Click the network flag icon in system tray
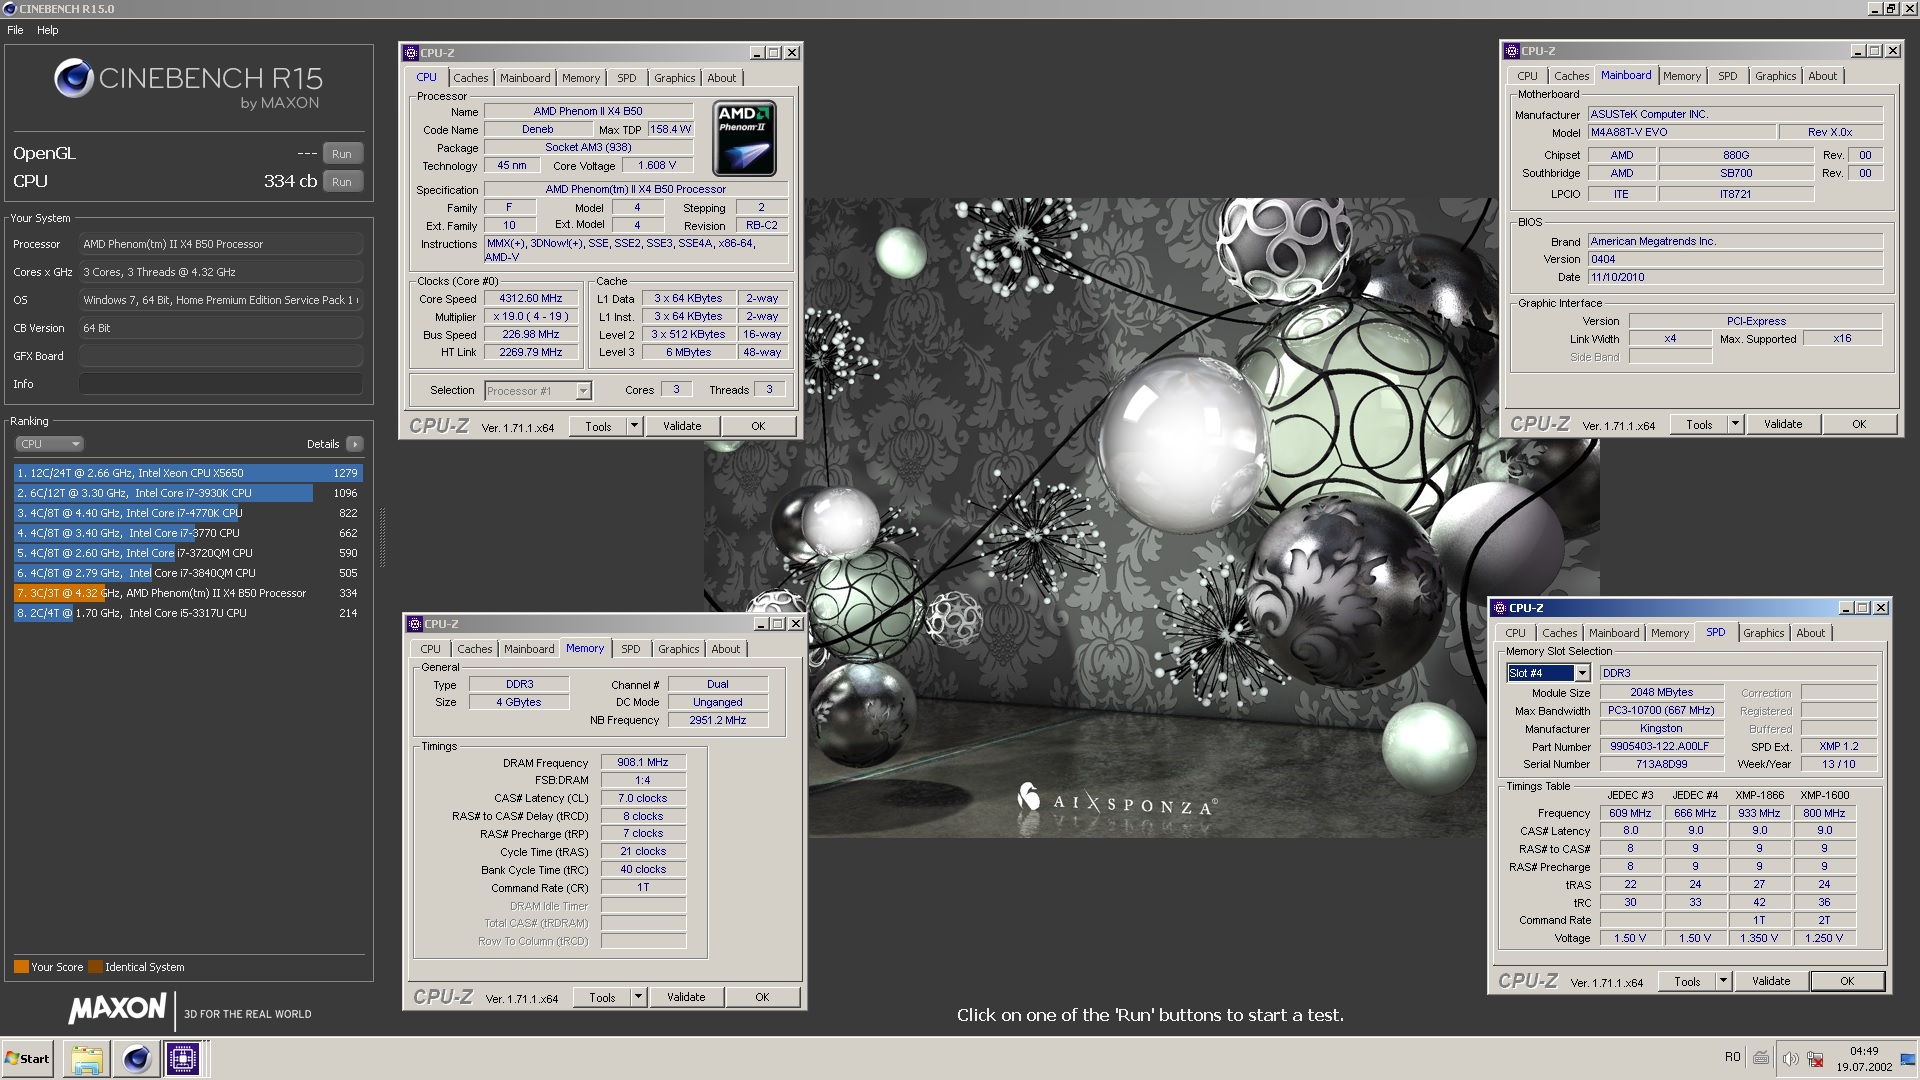This screenshot has height=1080, width=1920. tap(1817, 1058)
